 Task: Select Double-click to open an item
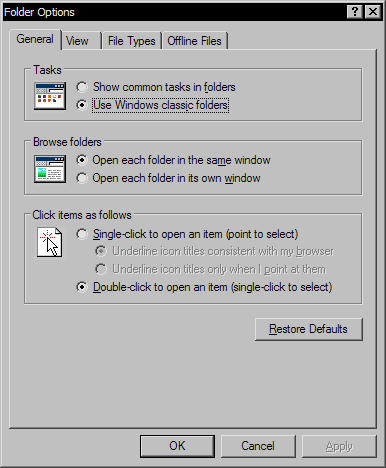pyautogui.click(x=204, y=287)
